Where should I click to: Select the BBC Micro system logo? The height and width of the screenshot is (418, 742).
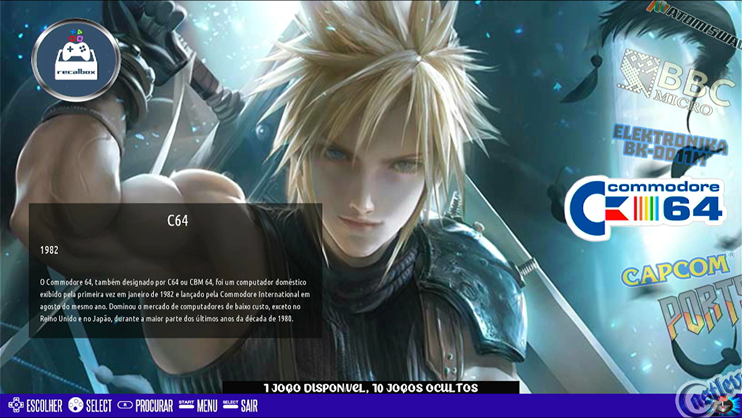[676, 84]
